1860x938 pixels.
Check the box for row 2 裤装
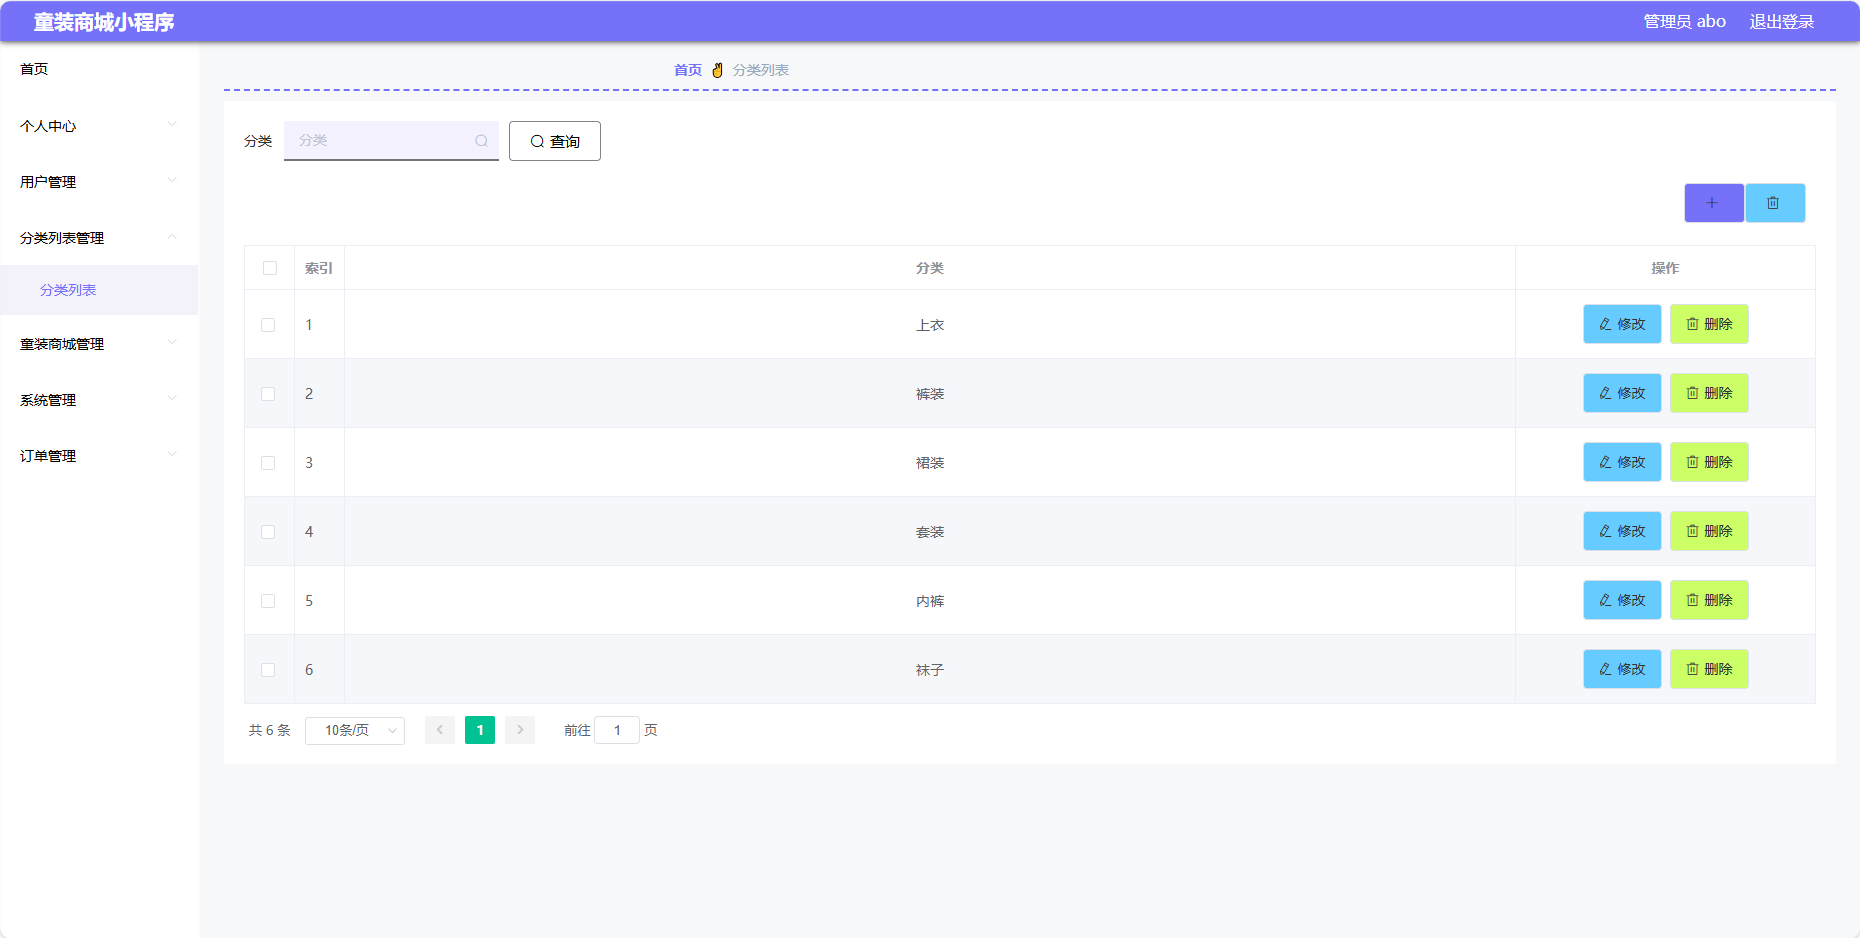[x=268, y=394]
